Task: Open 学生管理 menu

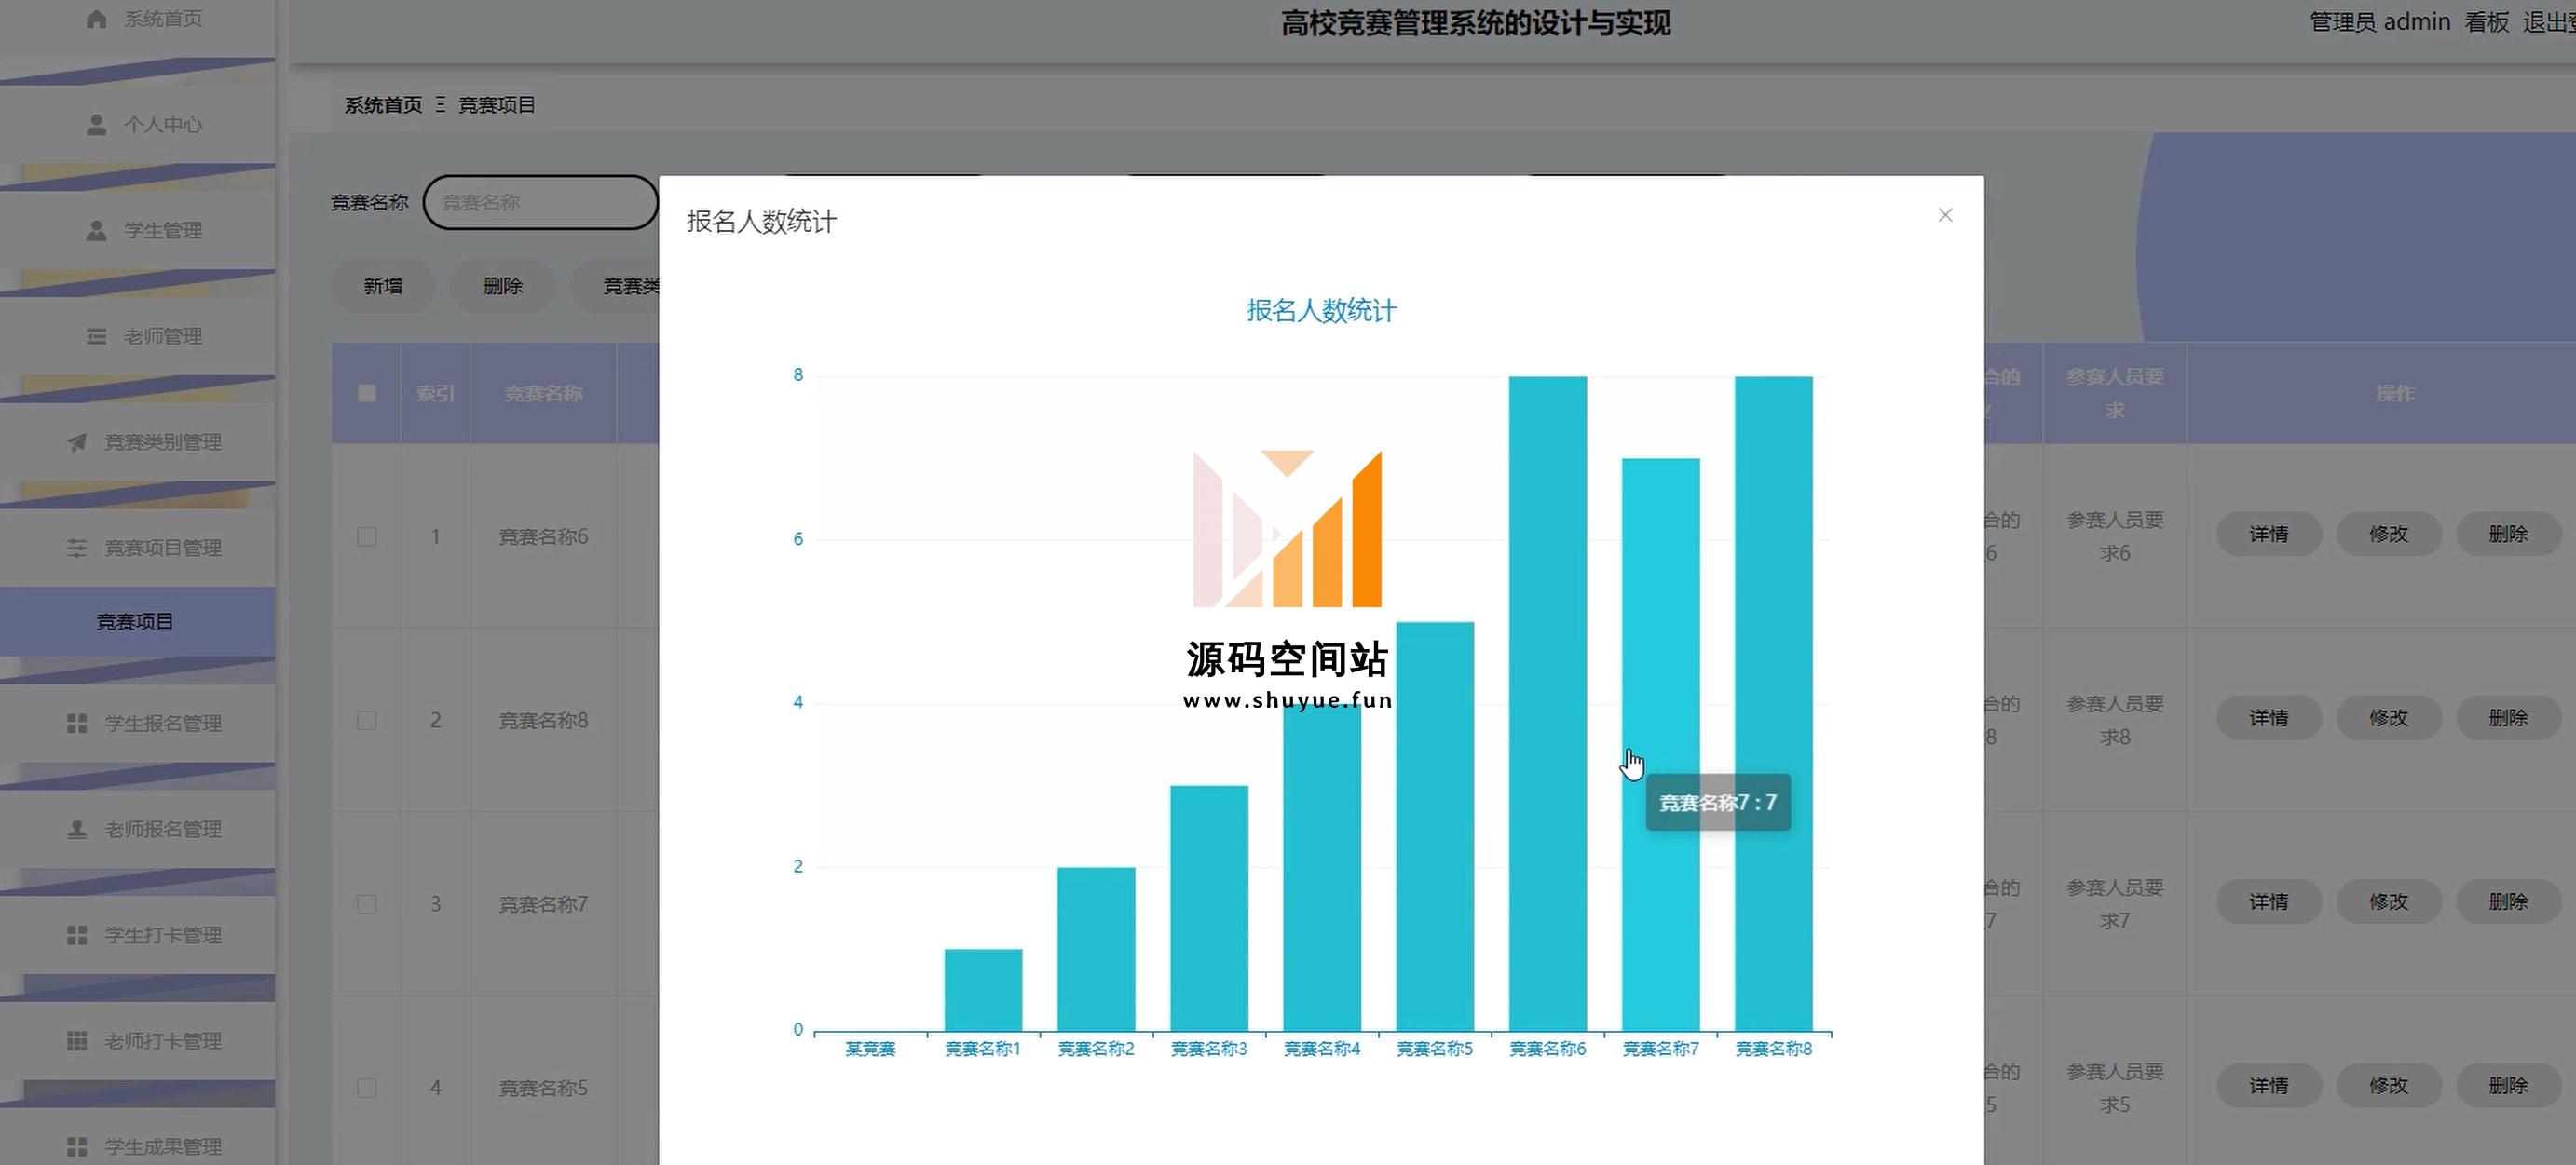Action: pyautogui.click(x=138, y=231)
